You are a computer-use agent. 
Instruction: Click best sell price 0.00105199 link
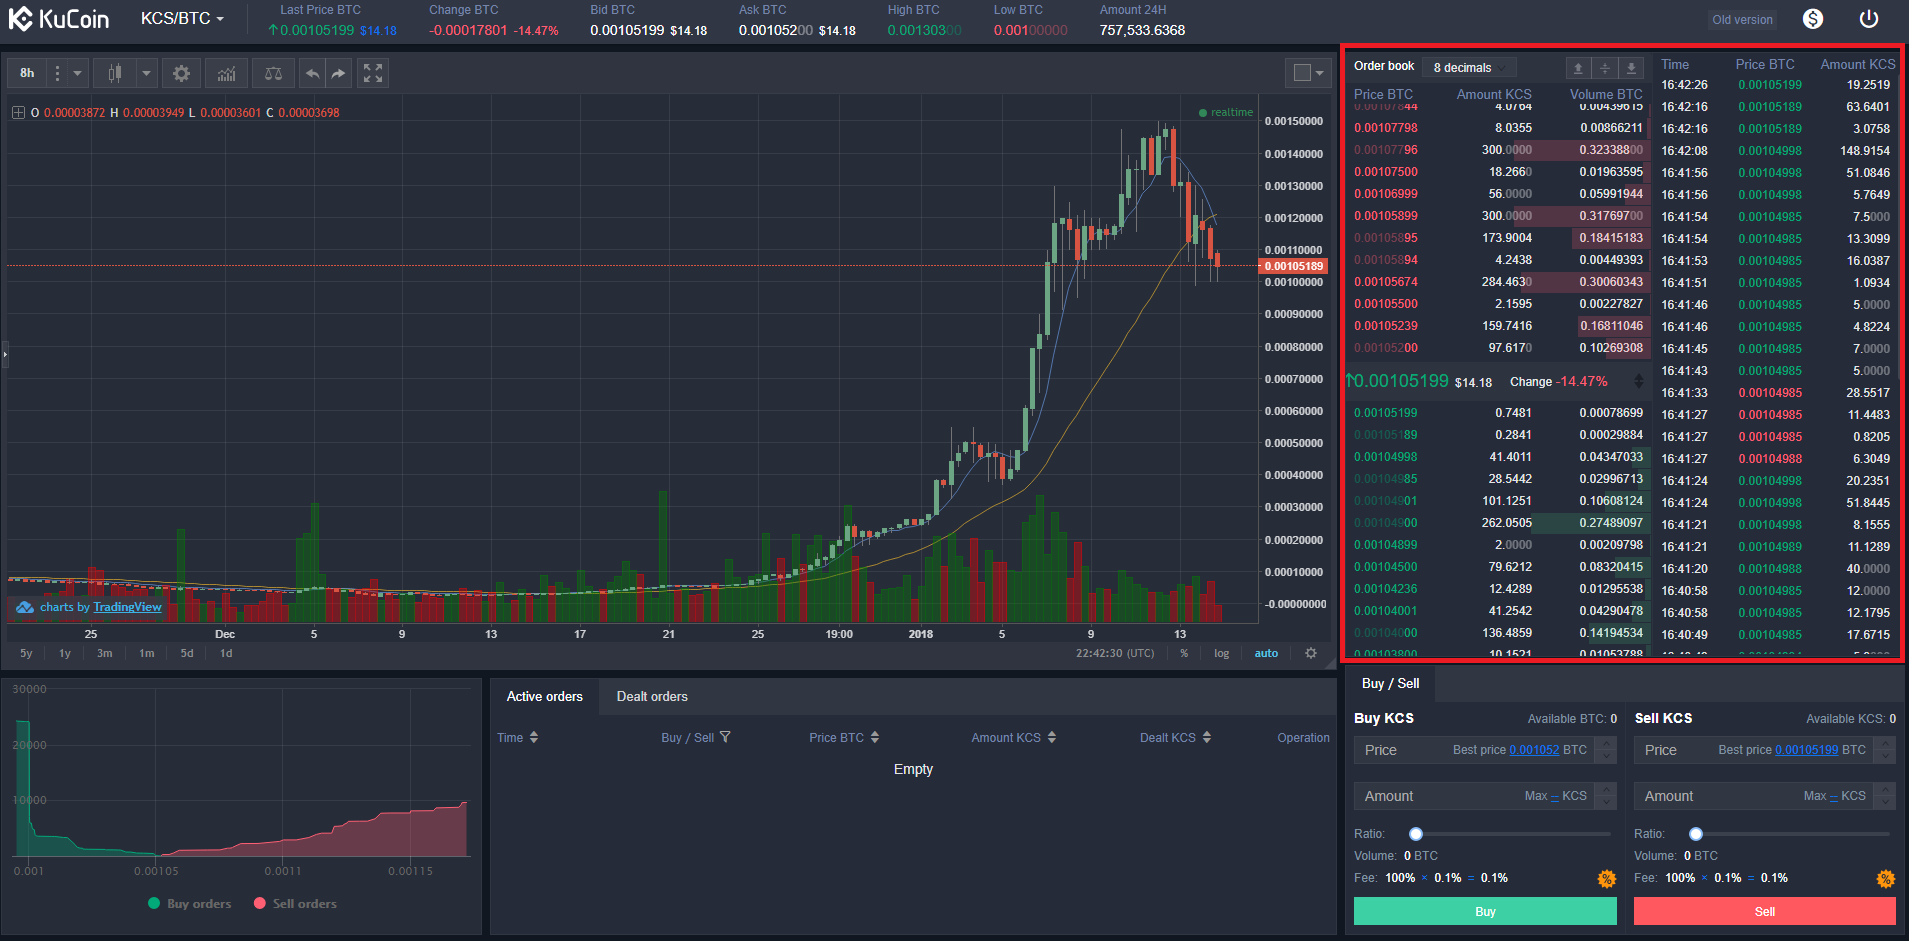click(x=1807, y=750)
